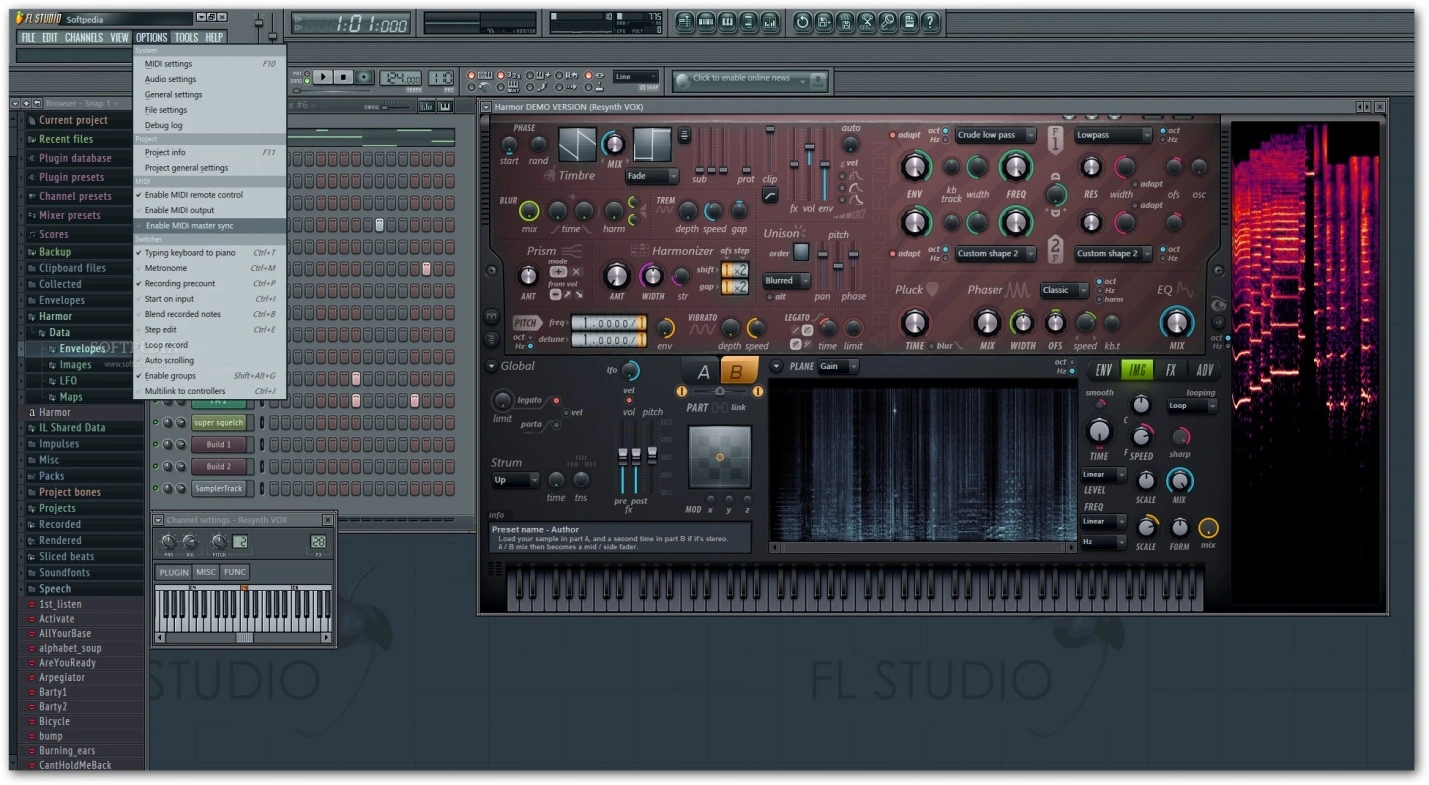Switch to Harmor IMG tab
The height and width of the screenshot is (785, 1429).
click(1137, 370)
